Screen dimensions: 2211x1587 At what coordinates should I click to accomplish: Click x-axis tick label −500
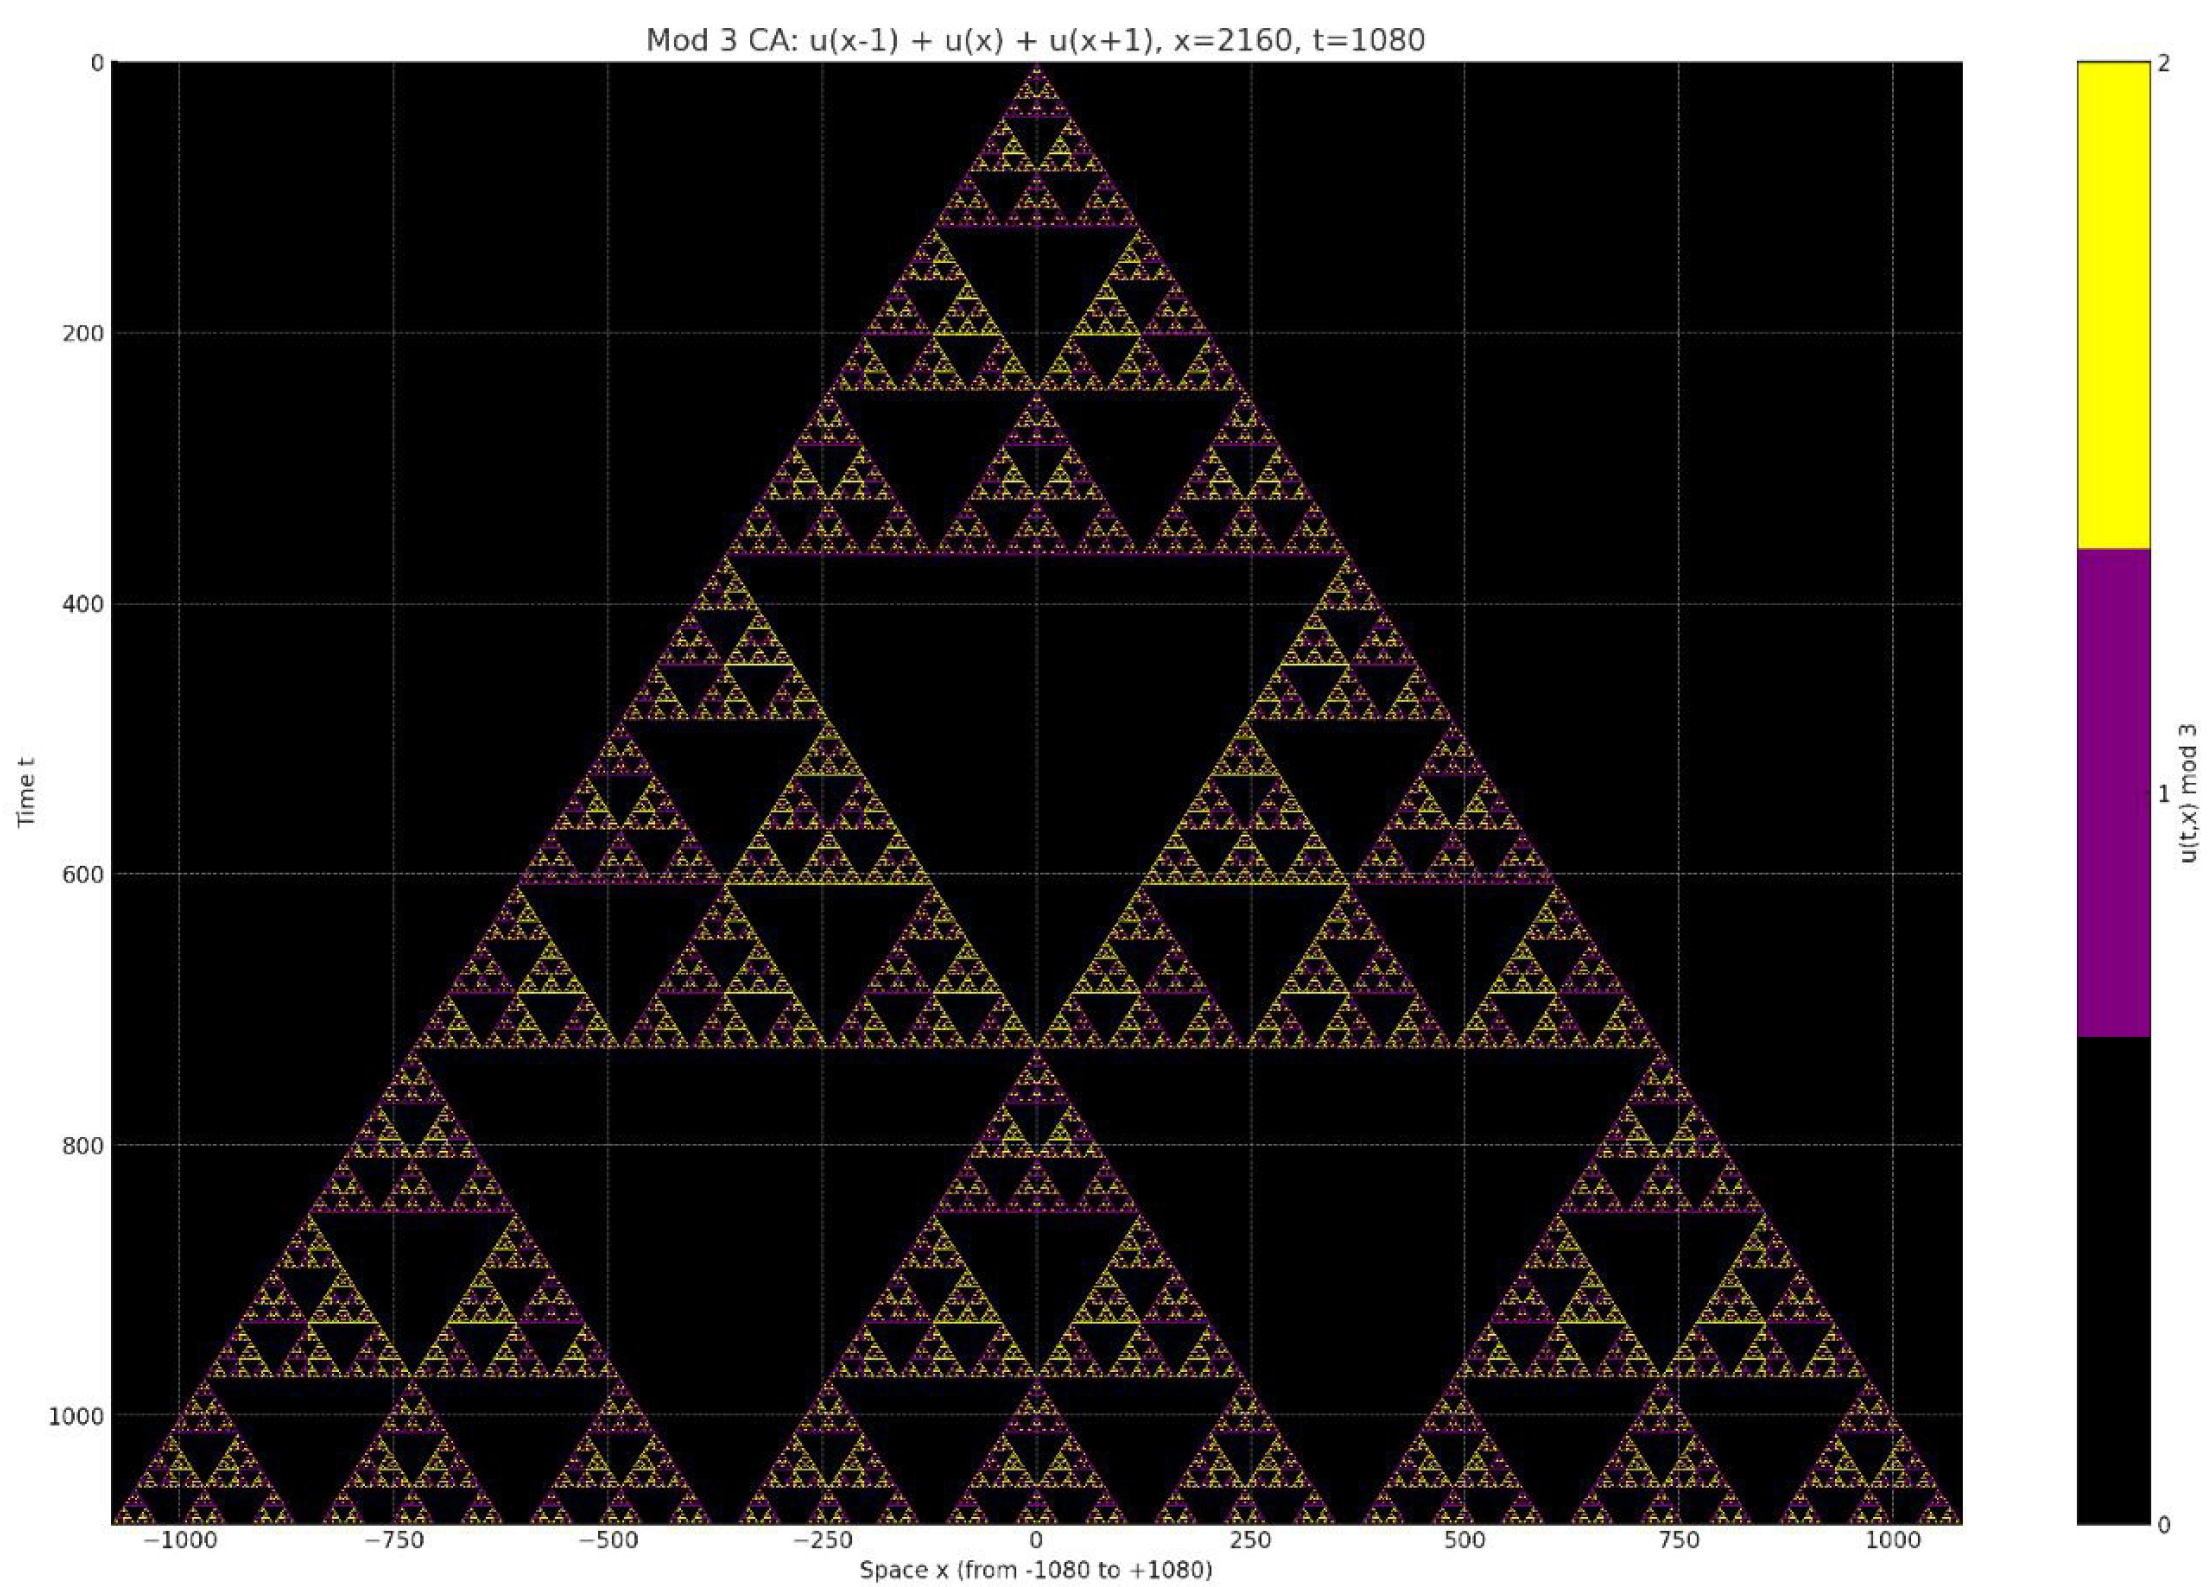point(608,1540)
